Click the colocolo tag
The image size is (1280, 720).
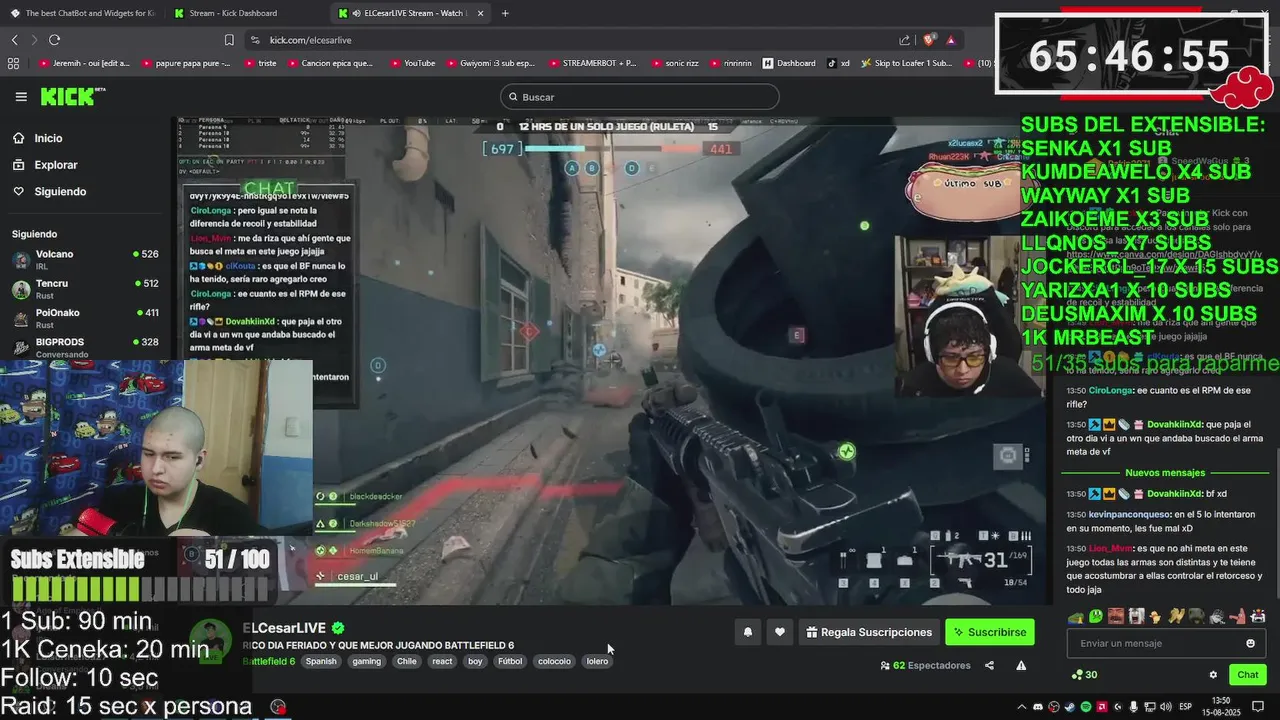[554, 661]
